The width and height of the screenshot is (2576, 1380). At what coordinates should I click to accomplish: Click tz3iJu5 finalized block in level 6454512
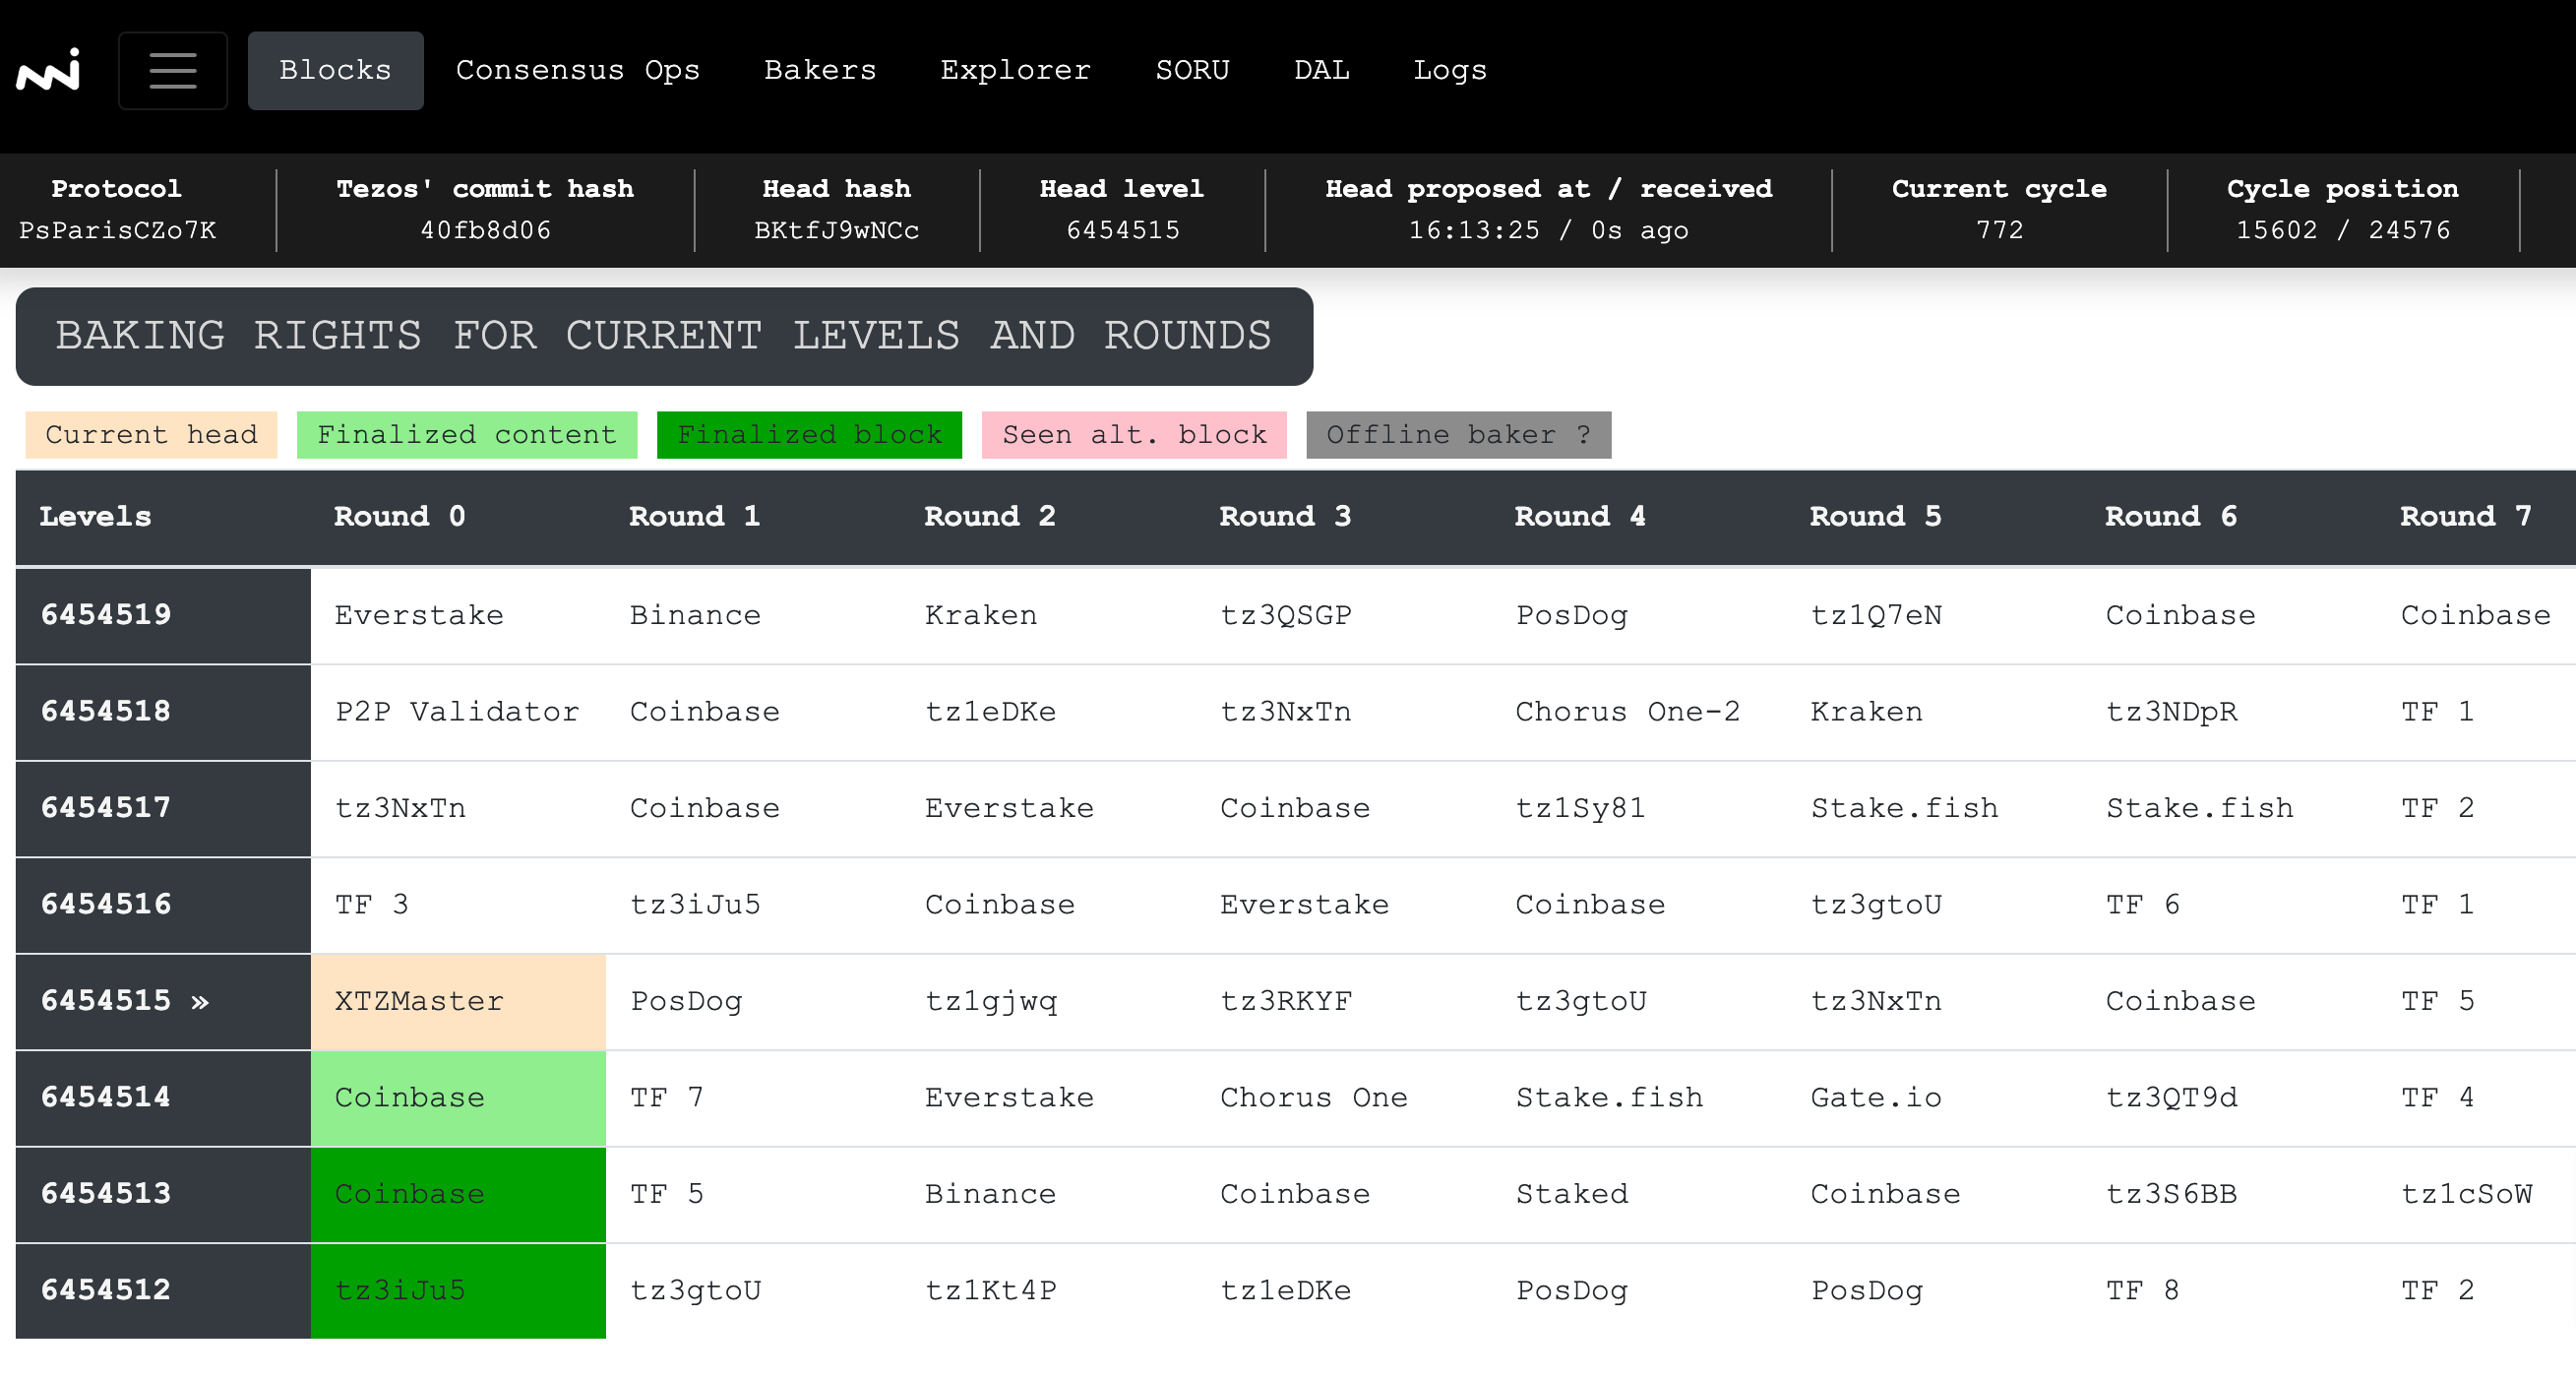[x=457, y=1290]
